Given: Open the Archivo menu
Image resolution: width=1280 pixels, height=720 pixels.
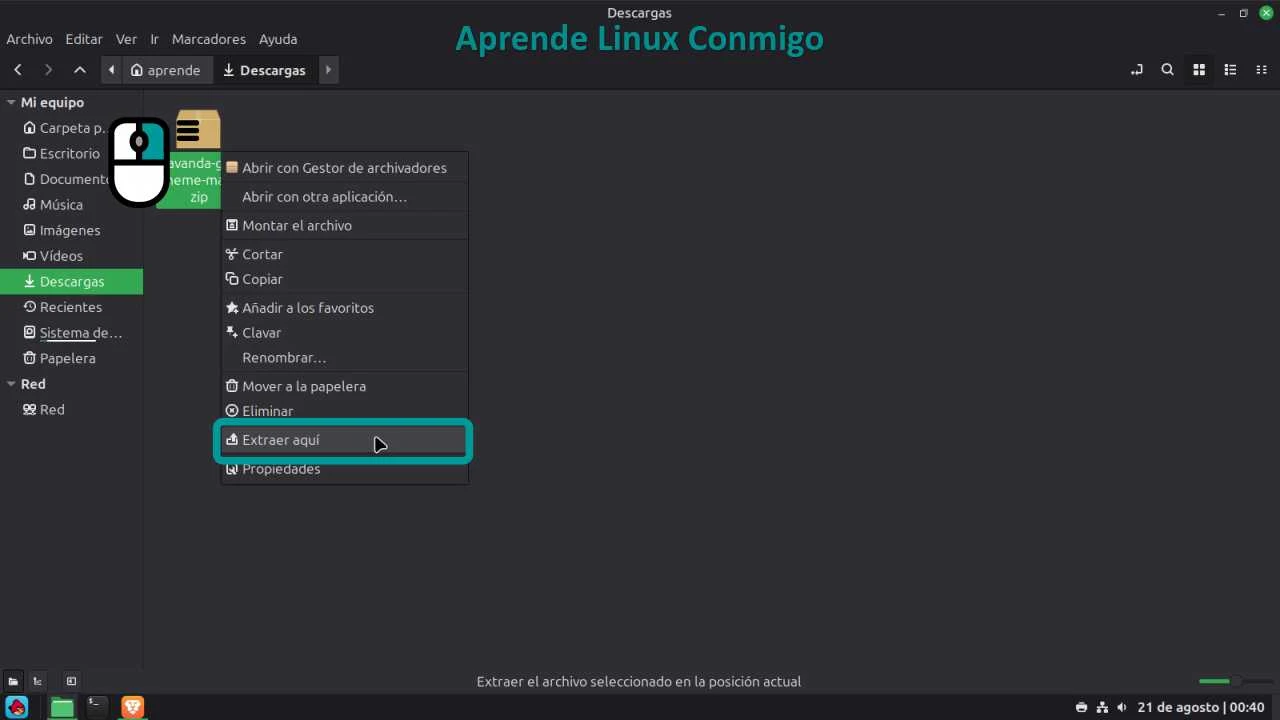Looking at the screenshot, I should (x=29, y=39).
